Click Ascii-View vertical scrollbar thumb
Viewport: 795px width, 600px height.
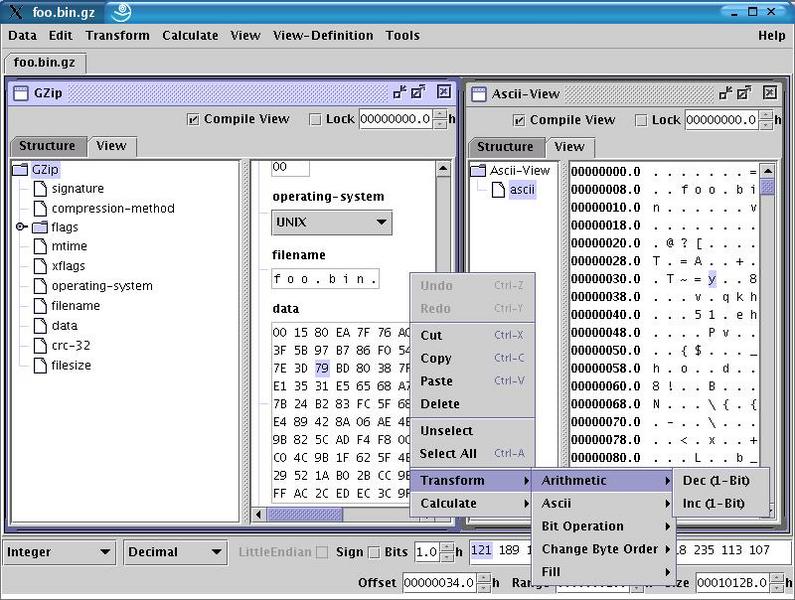[x=767, y=187]
